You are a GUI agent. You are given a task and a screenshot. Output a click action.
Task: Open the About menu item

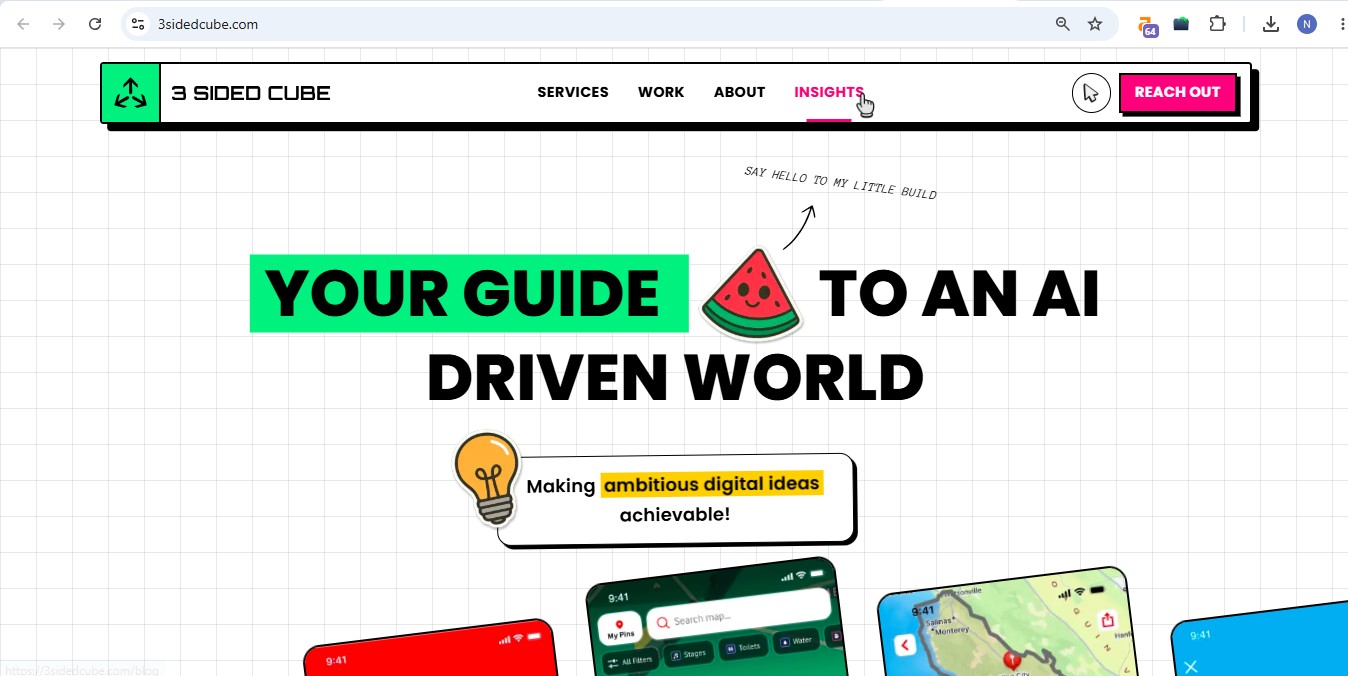(x=739, y=92)
